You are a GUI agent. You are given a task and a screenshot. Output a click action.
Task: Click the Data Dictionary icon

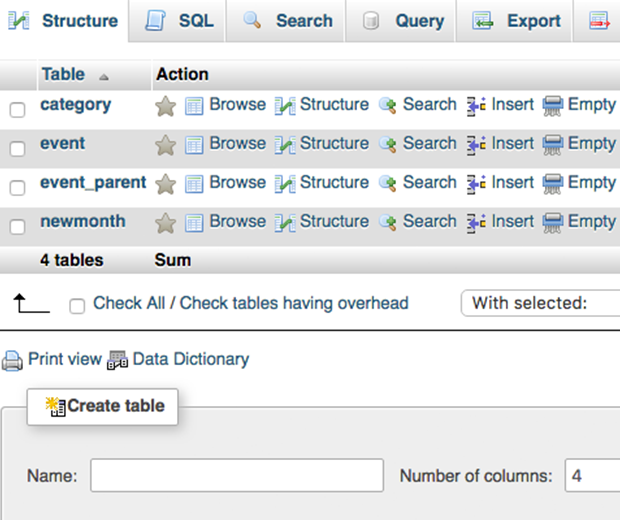coord(118,360)
